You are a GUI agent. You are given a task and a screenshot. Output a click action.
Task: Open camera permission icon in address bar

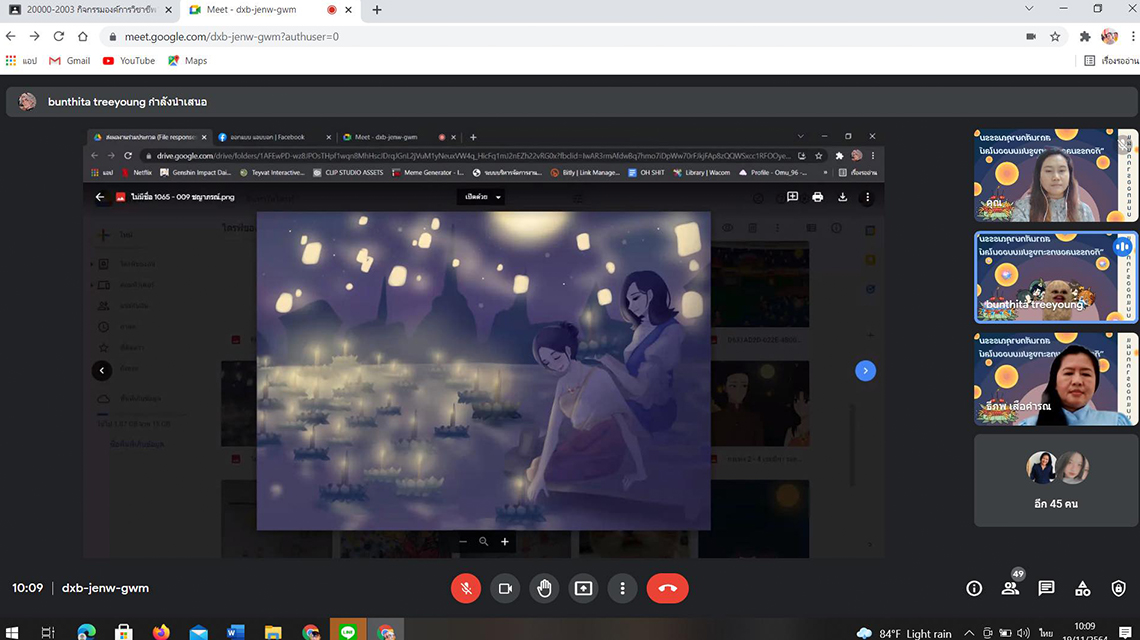coord(1031,36)
